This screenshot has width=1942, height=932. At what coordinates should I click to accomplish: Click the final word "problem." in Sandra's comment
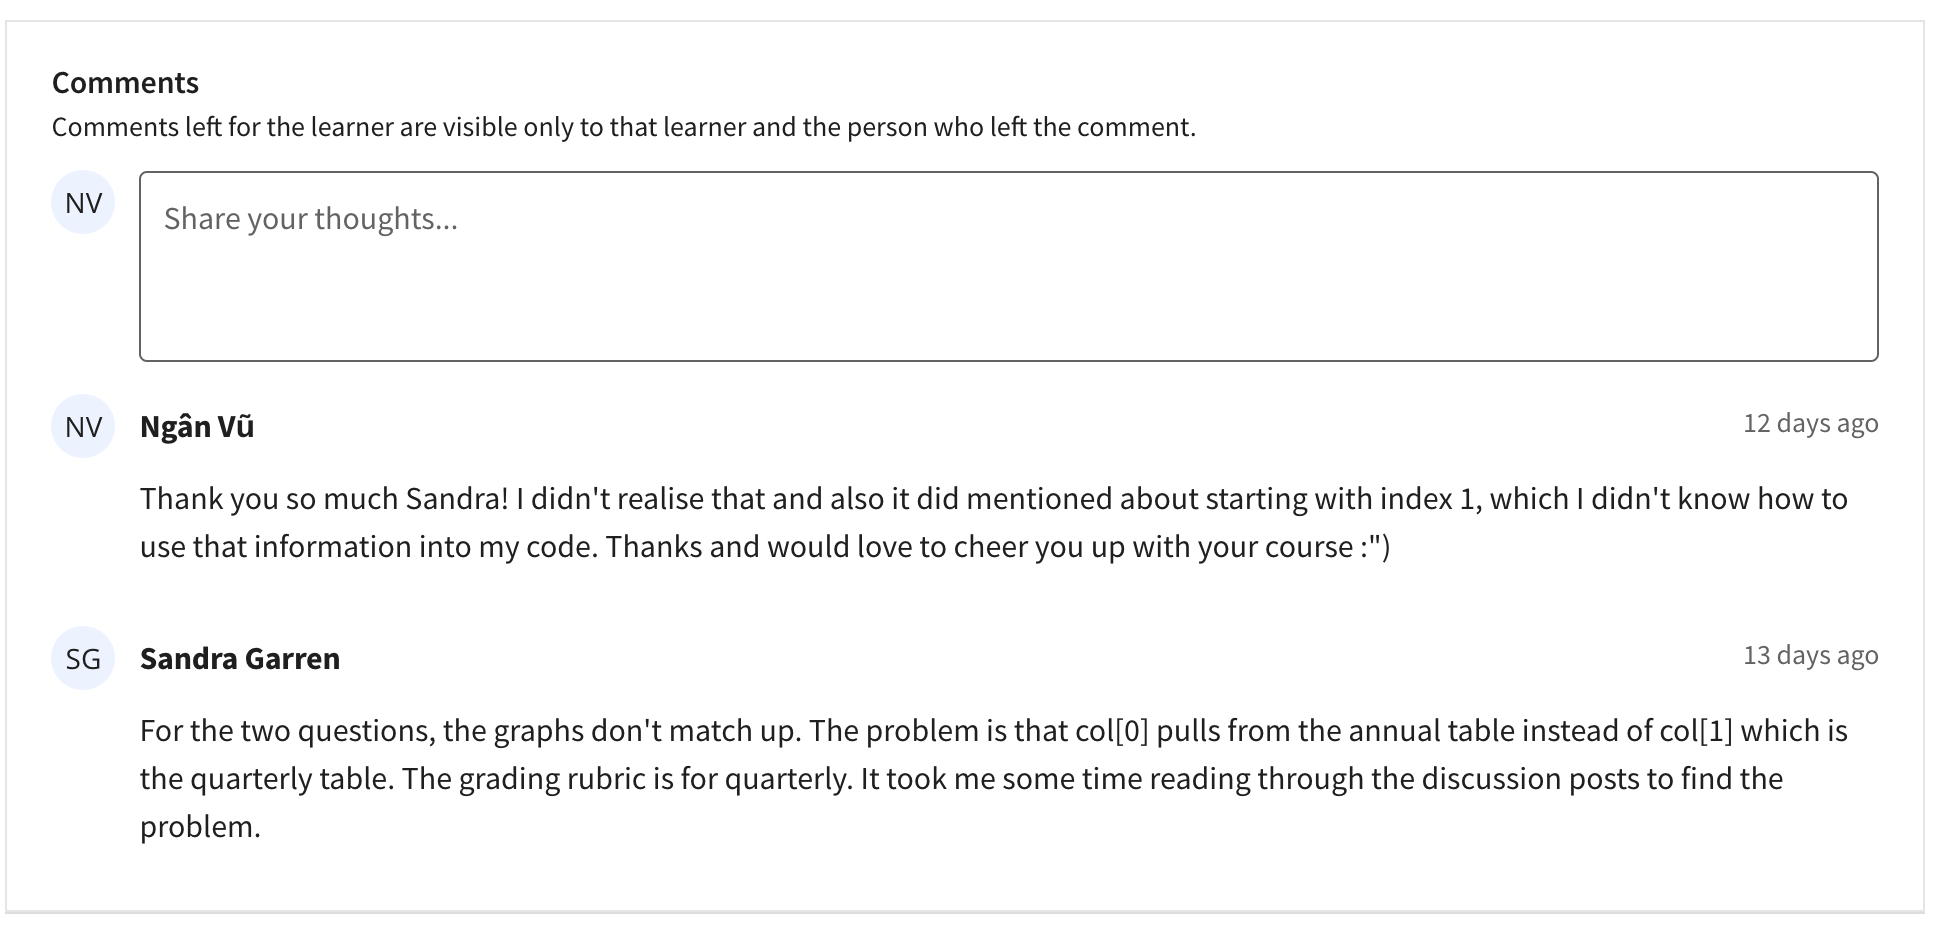tap(200, 827)
